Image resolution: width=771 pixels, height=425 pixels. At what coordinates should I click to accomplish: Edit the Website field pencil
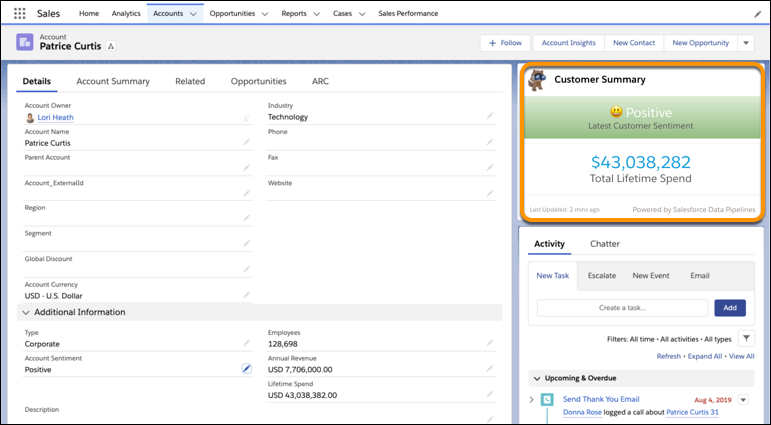tap(490, 193)
